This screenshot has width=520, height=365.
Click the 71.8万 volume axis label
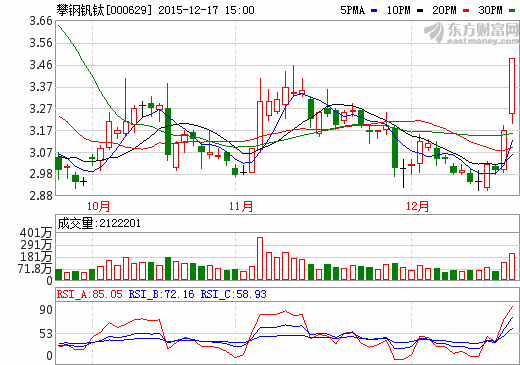pyautogui.click(x=35, y=269)
